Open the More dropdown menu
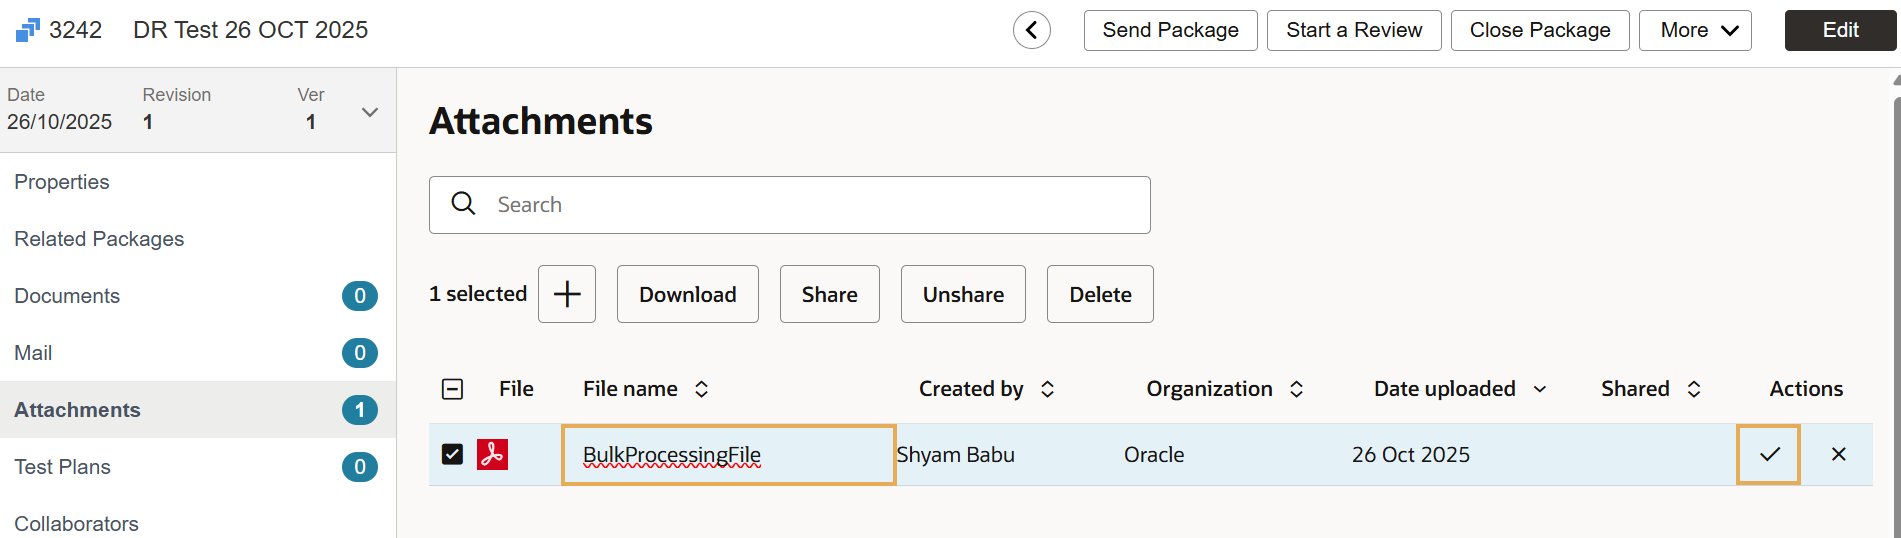The image size is (1901, 538). pos(1695,30)
